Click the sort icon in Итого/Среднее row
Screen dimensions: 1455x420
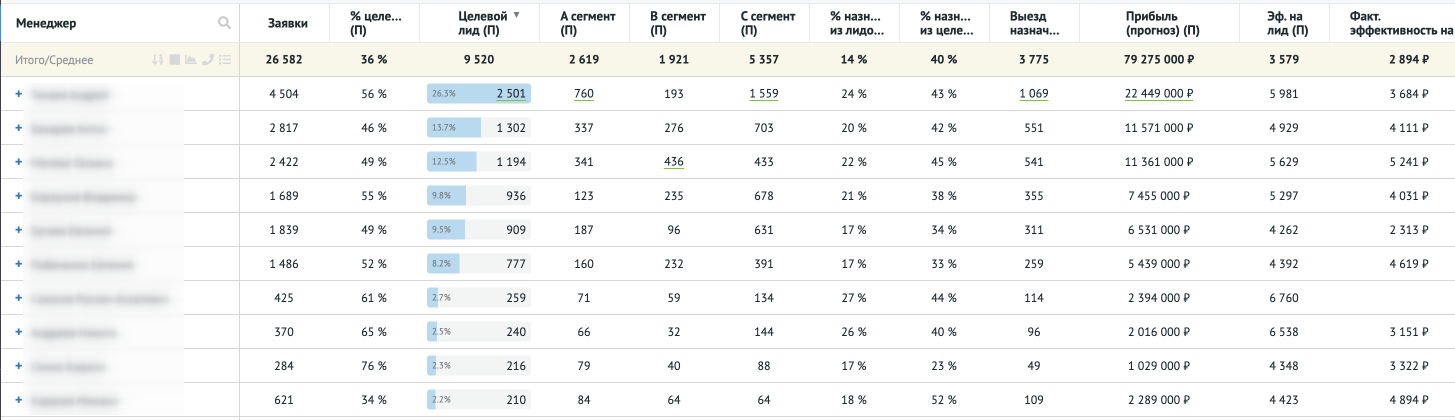coord(157,60)
